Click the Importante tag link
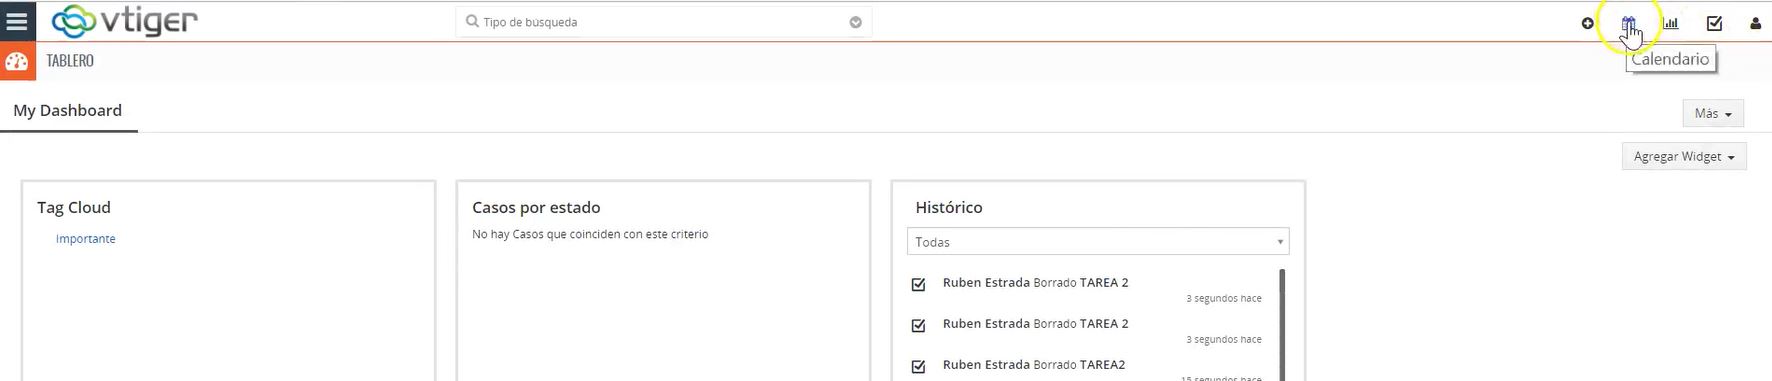 click(86, 239)
